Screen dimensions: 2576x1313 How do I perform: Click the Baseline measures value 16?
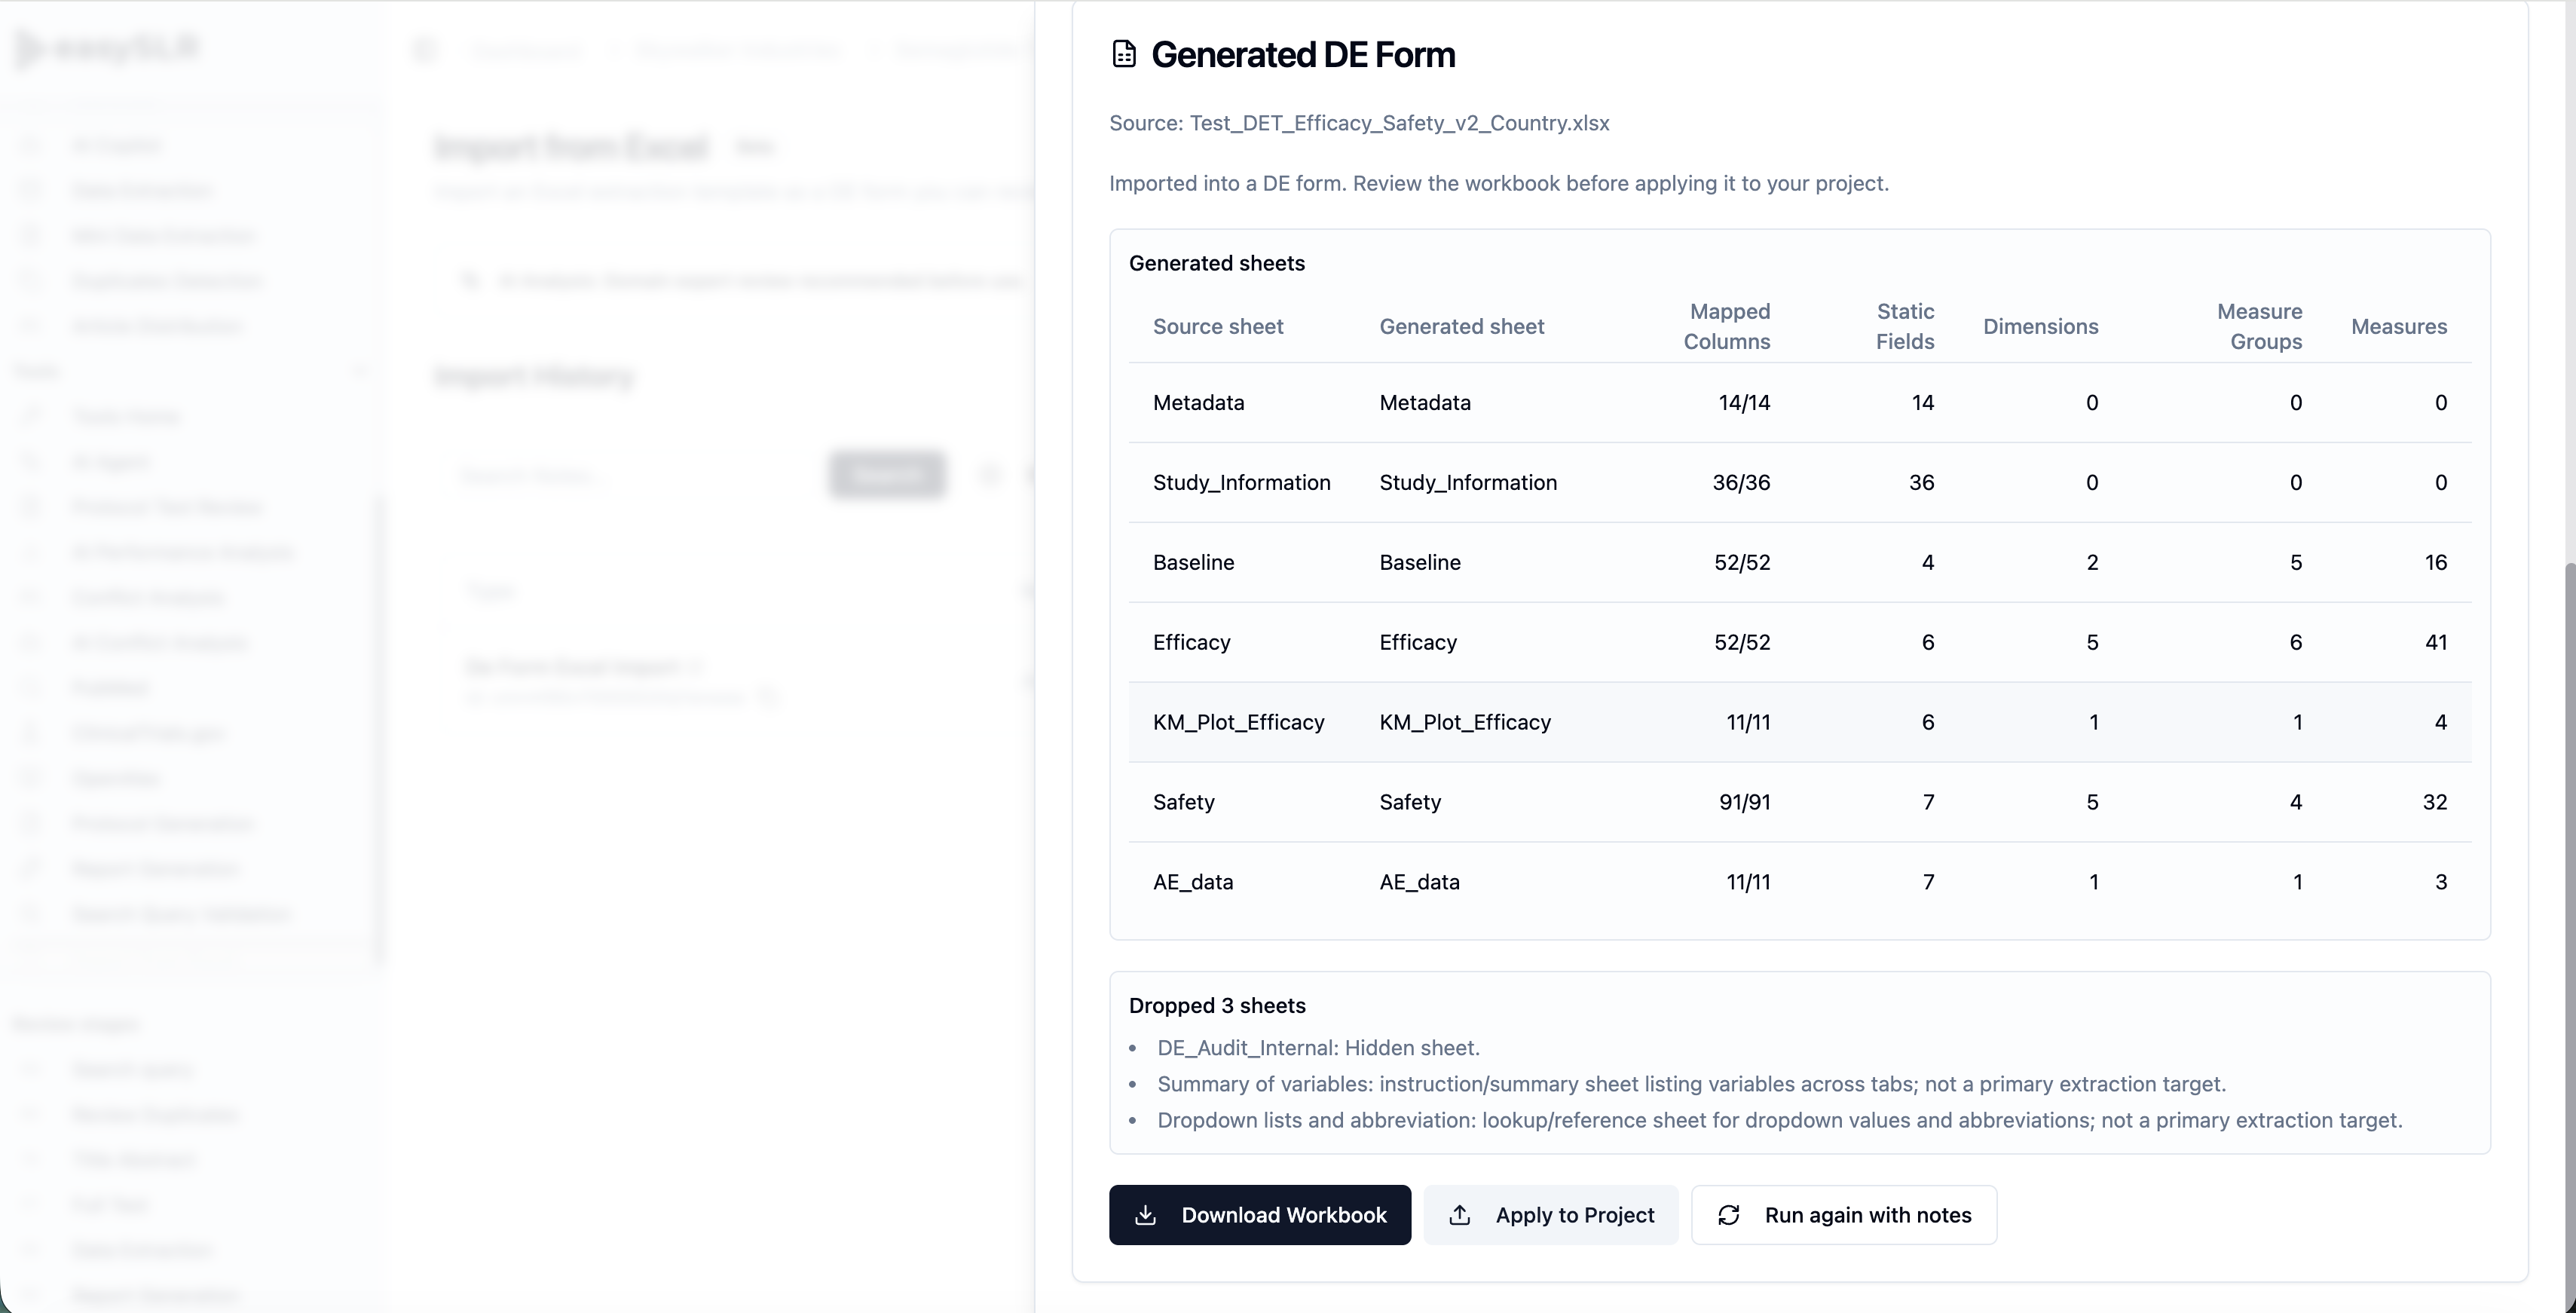[x=2436, y=562]
